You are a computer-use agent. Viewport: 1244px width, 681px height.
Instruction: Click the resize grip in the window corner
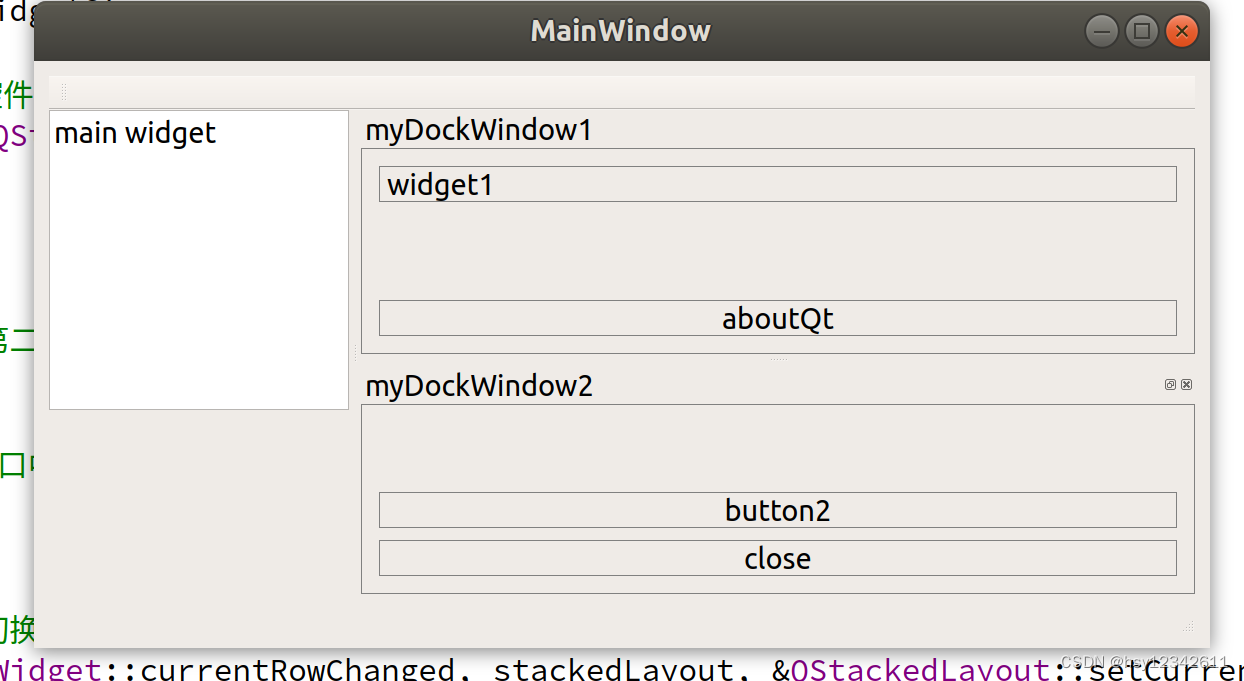tap(1189, 627)
